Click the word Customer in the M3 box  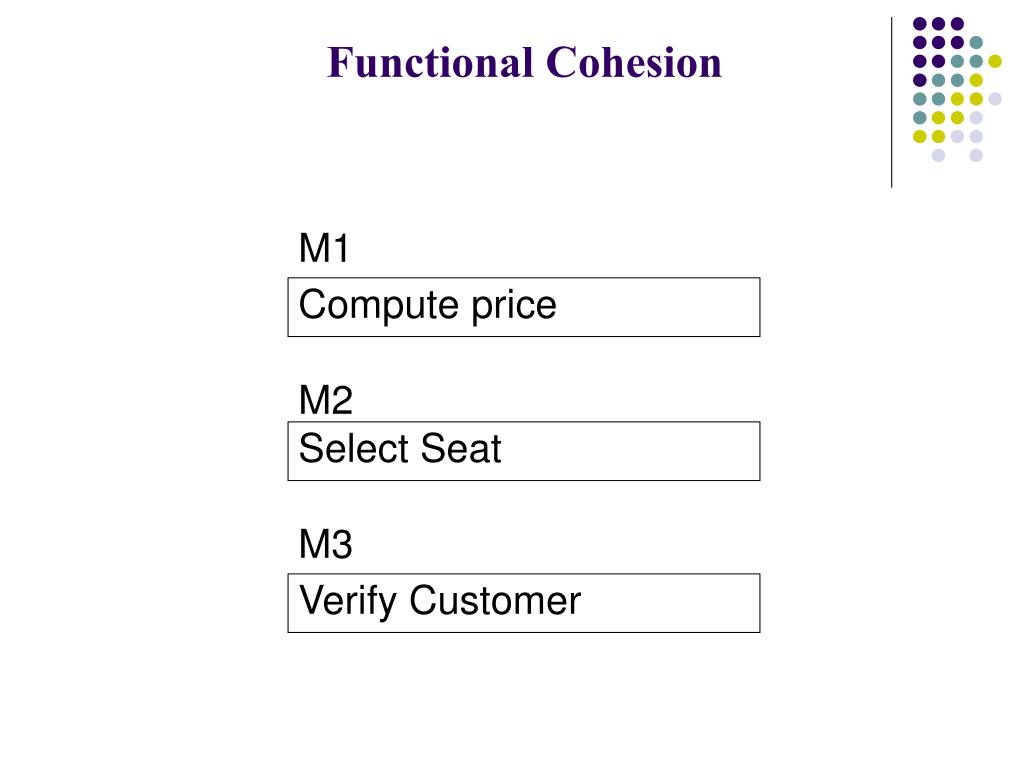(x=495, y=601)
